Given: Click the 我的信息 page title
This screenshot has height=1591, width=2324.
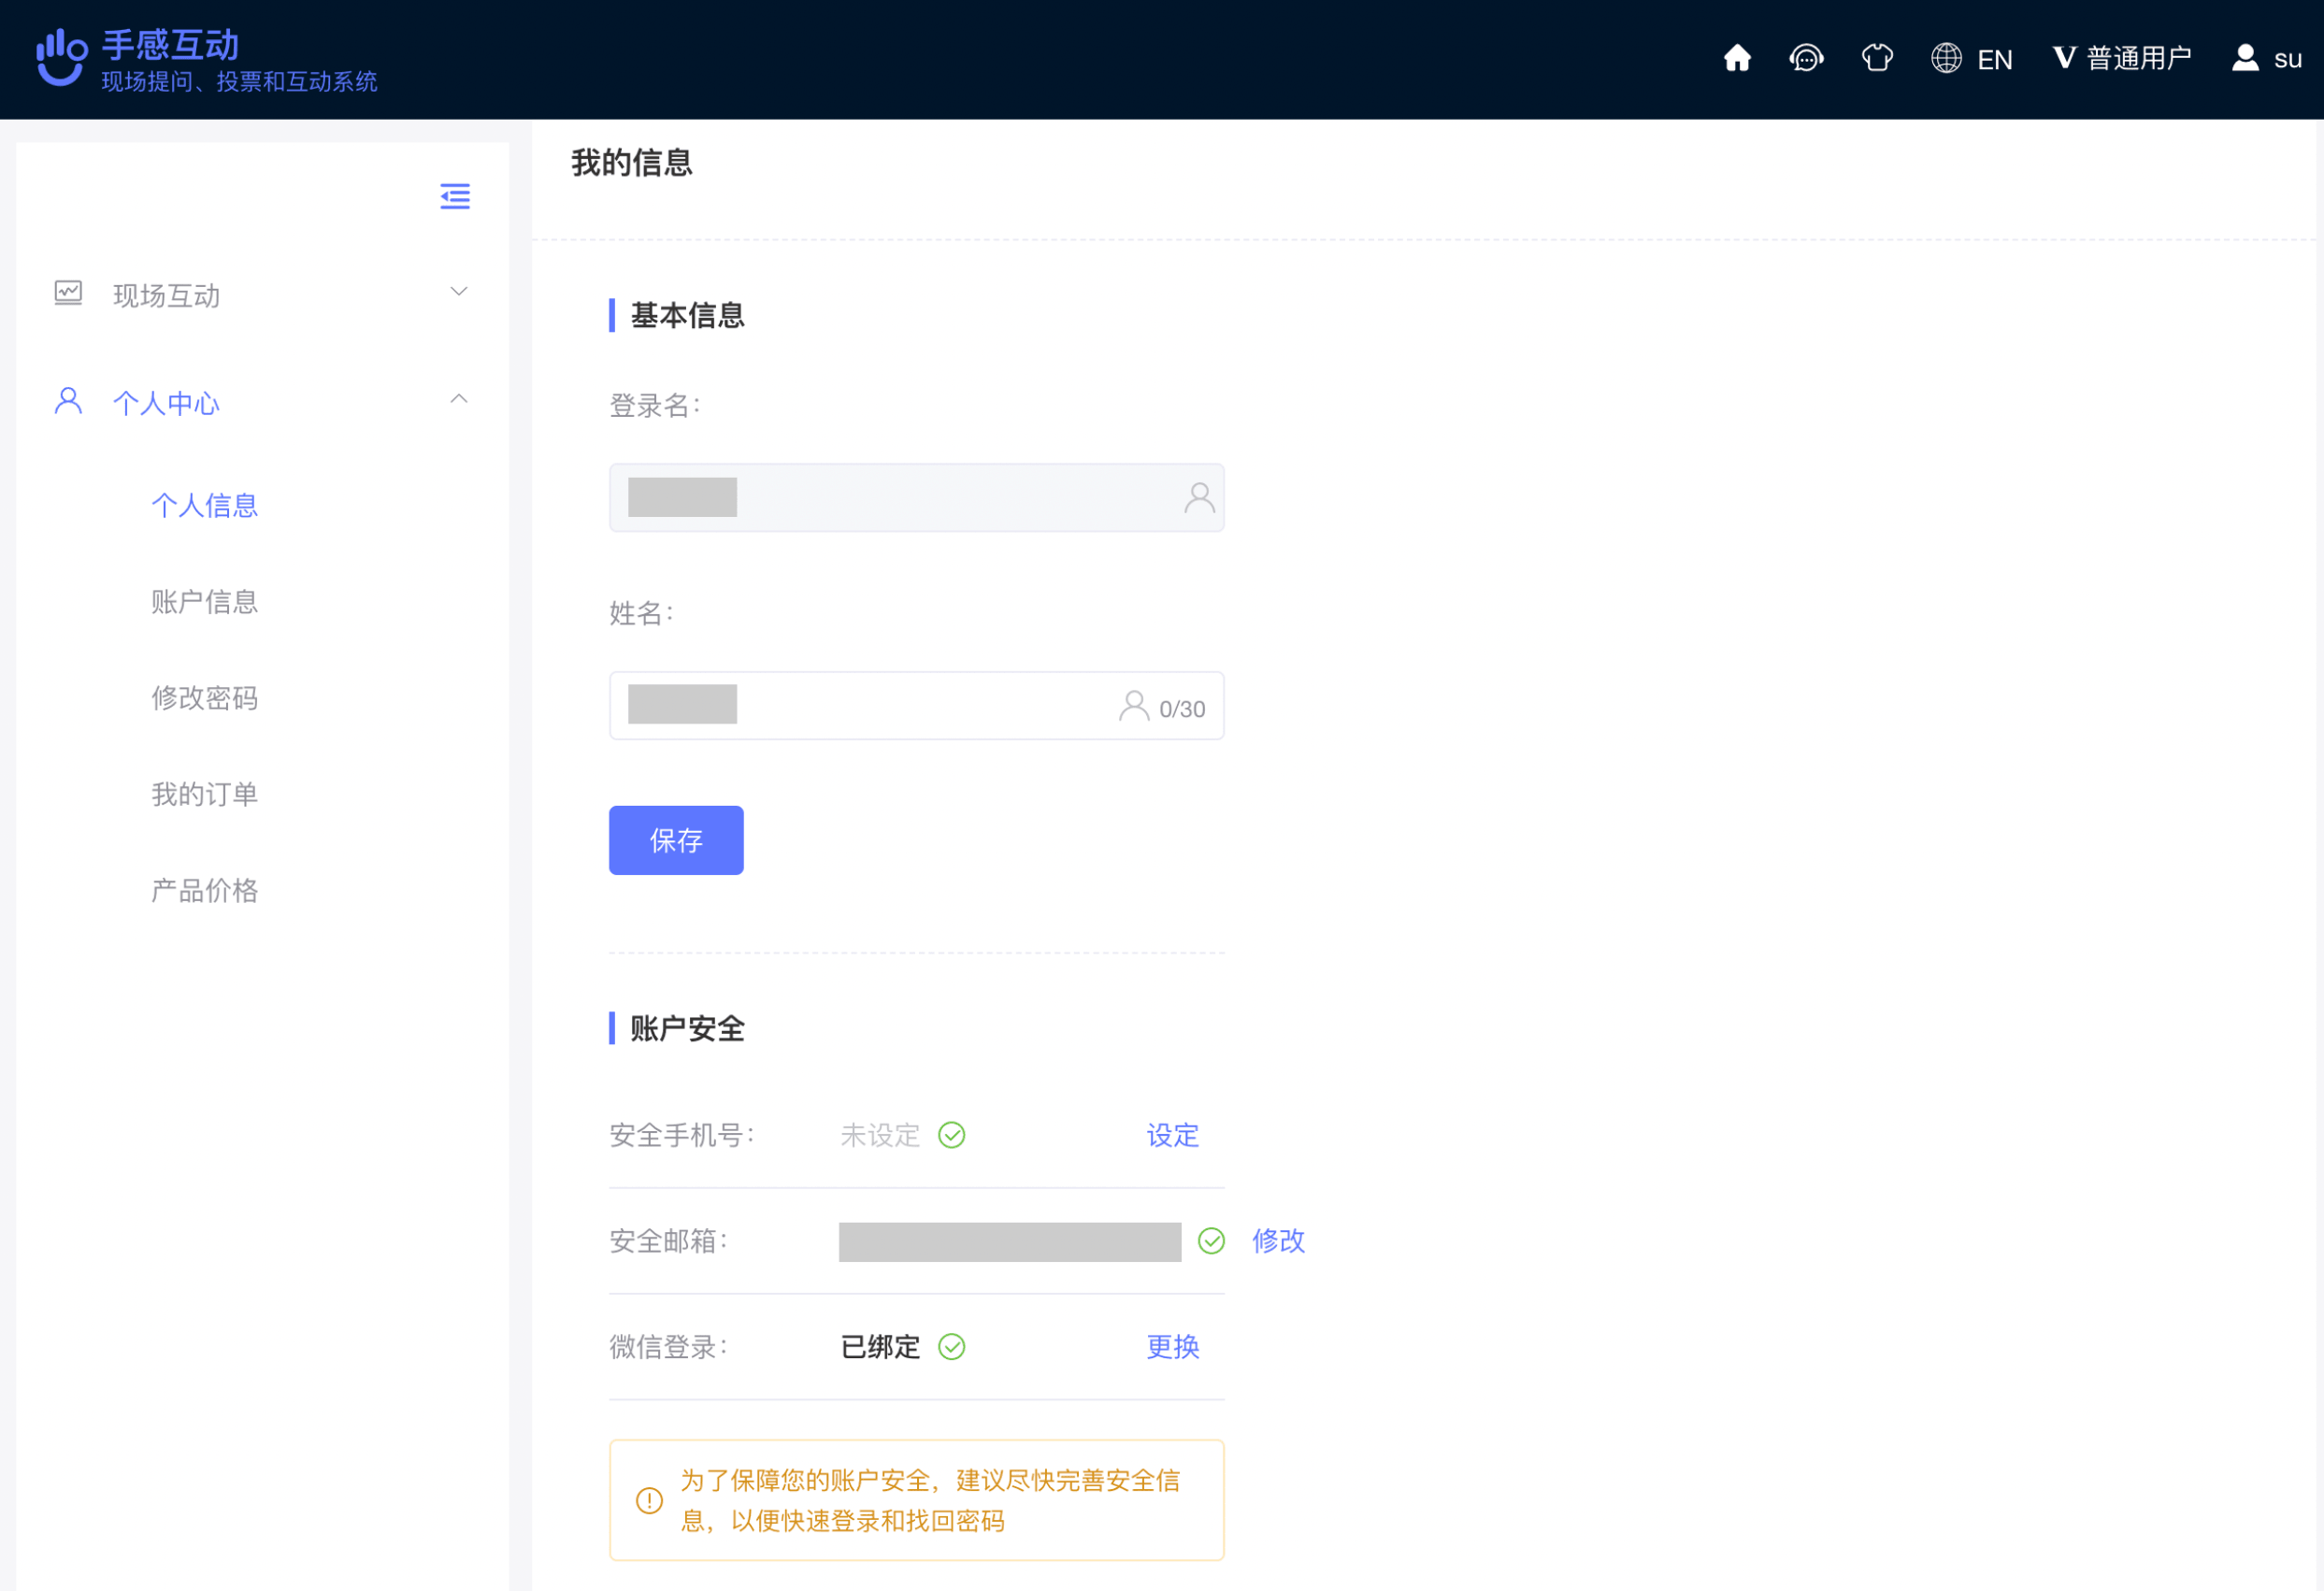Looking at the screenshot, I should pos(632,162).
